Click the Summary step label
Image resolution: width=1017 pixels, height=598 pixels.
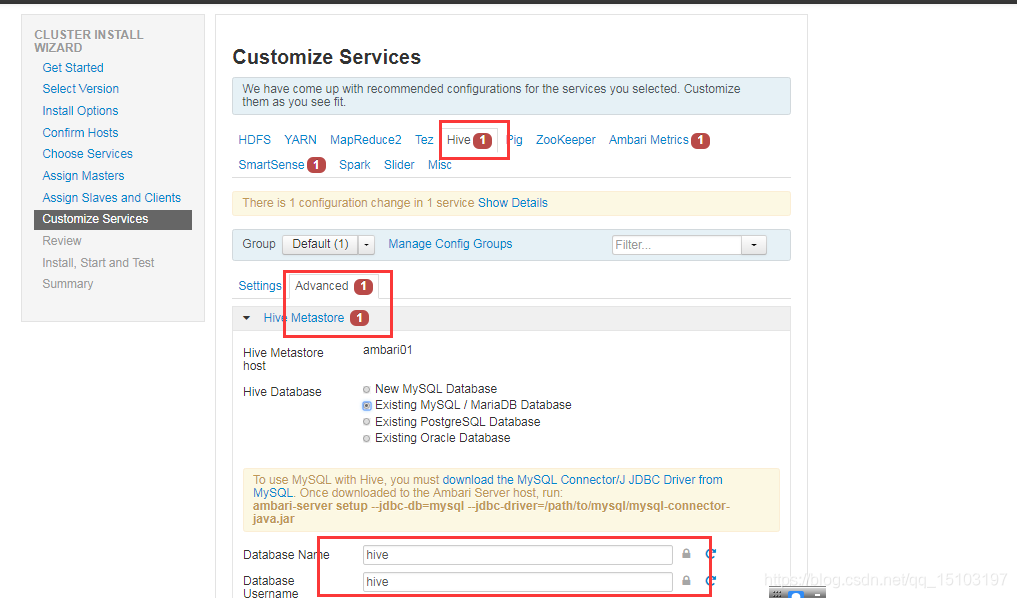pyautogui.click(x=67, y=283)
